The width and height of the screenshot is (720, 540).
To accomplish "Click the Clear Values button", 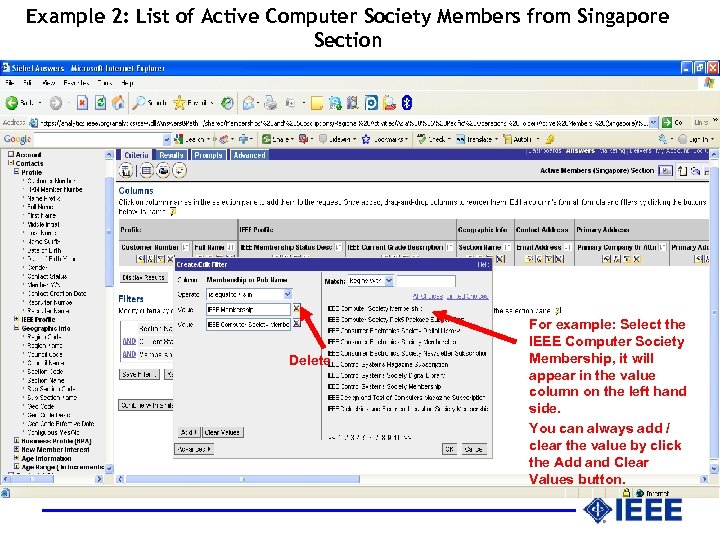I will tap(222, 432).
